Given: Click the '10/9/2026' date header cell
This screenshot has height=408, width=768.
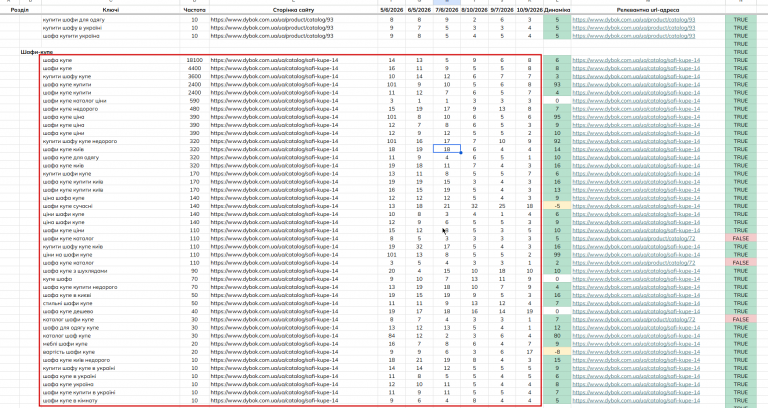Looking at the screenshot, I should [529, 10].
